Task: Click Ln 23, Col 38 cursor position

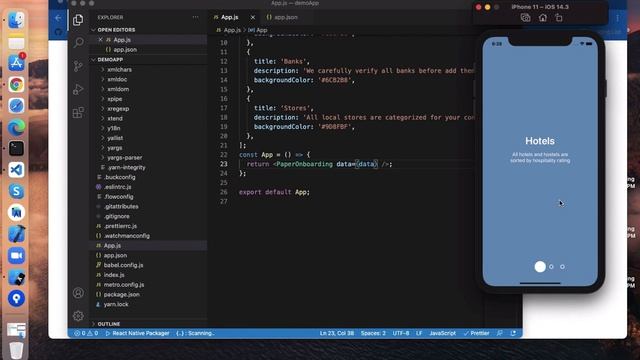Action: [337, 333]
